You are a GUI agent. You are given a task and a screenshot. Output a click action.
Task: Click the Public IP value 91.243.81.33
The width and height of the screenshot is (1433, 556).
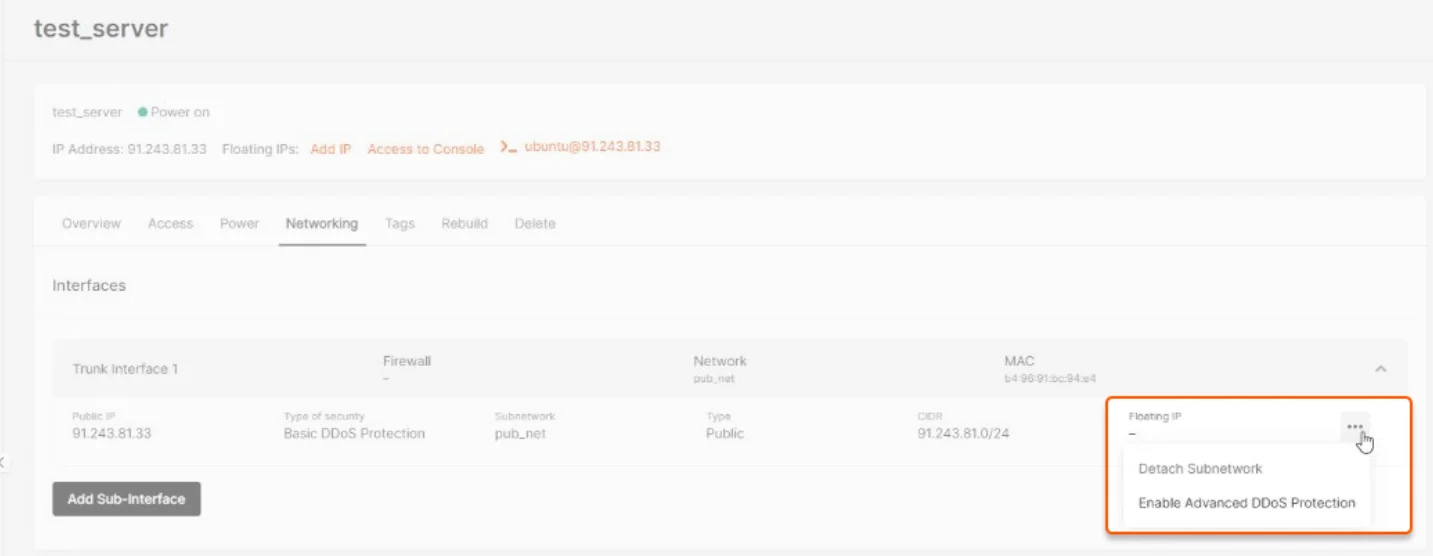pyautogui.click(x=111, y=434)
